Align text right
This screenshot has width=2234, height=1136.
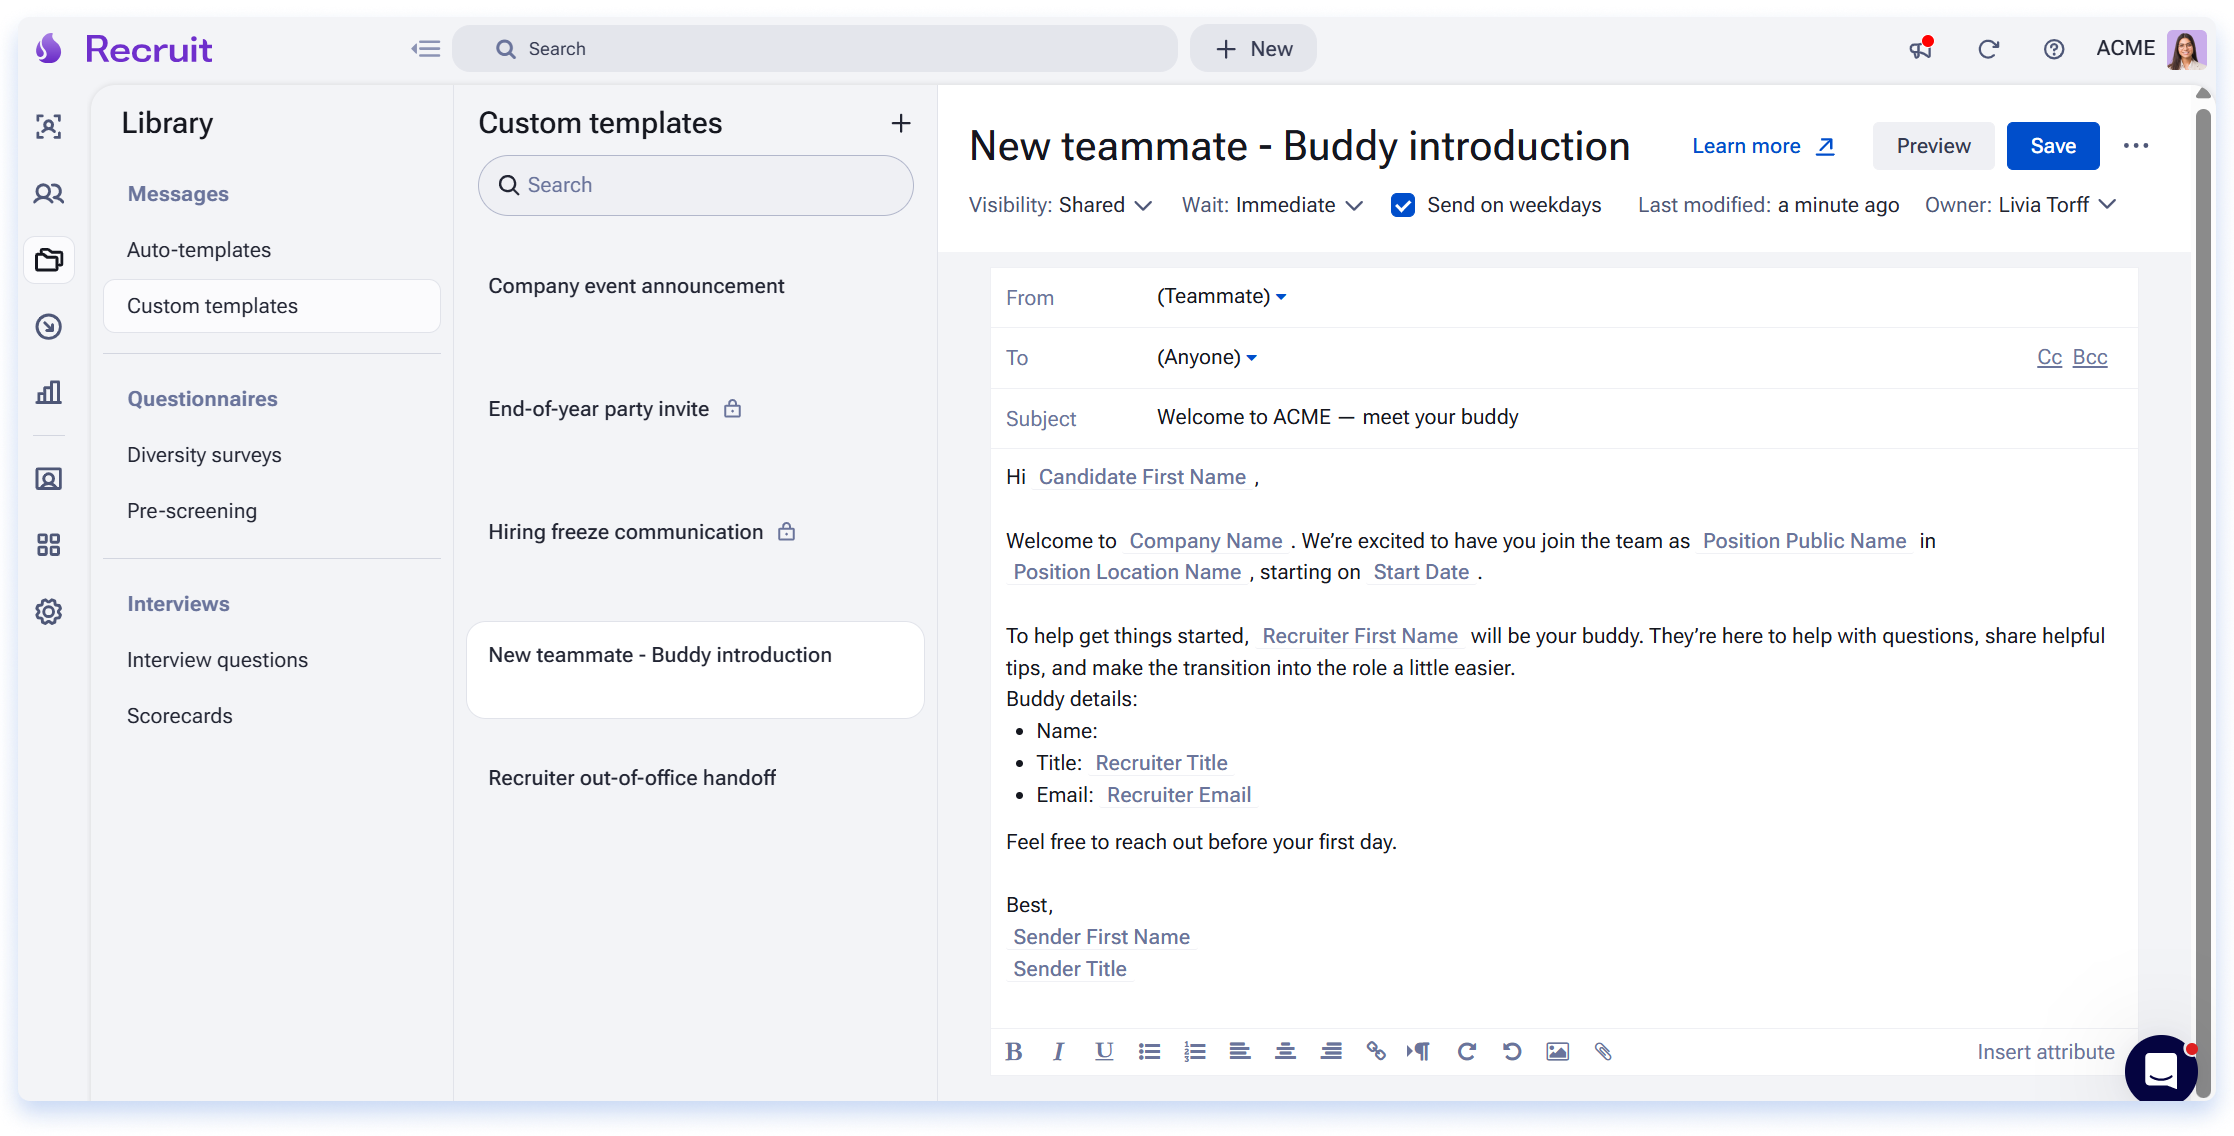tap(1331, 1051)
